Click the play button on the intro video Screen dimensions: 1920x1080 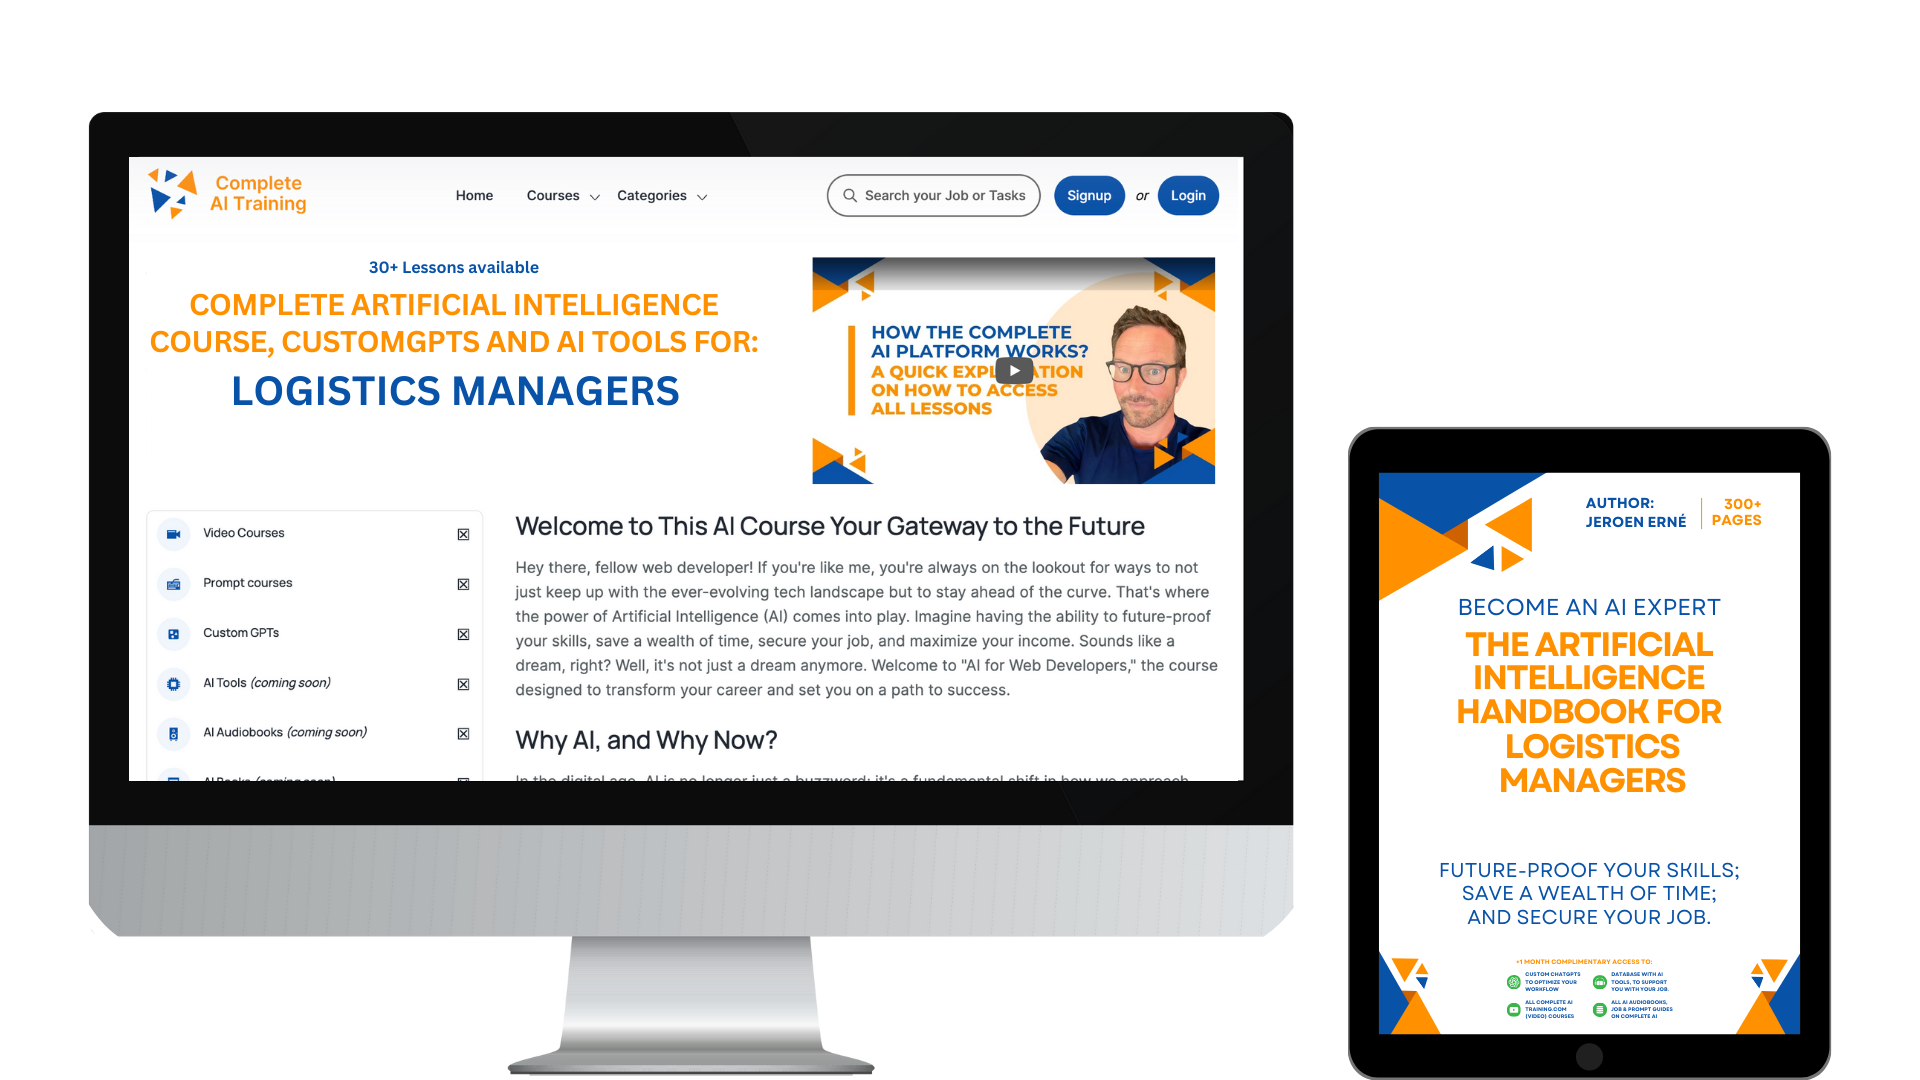coord(1011,369)
